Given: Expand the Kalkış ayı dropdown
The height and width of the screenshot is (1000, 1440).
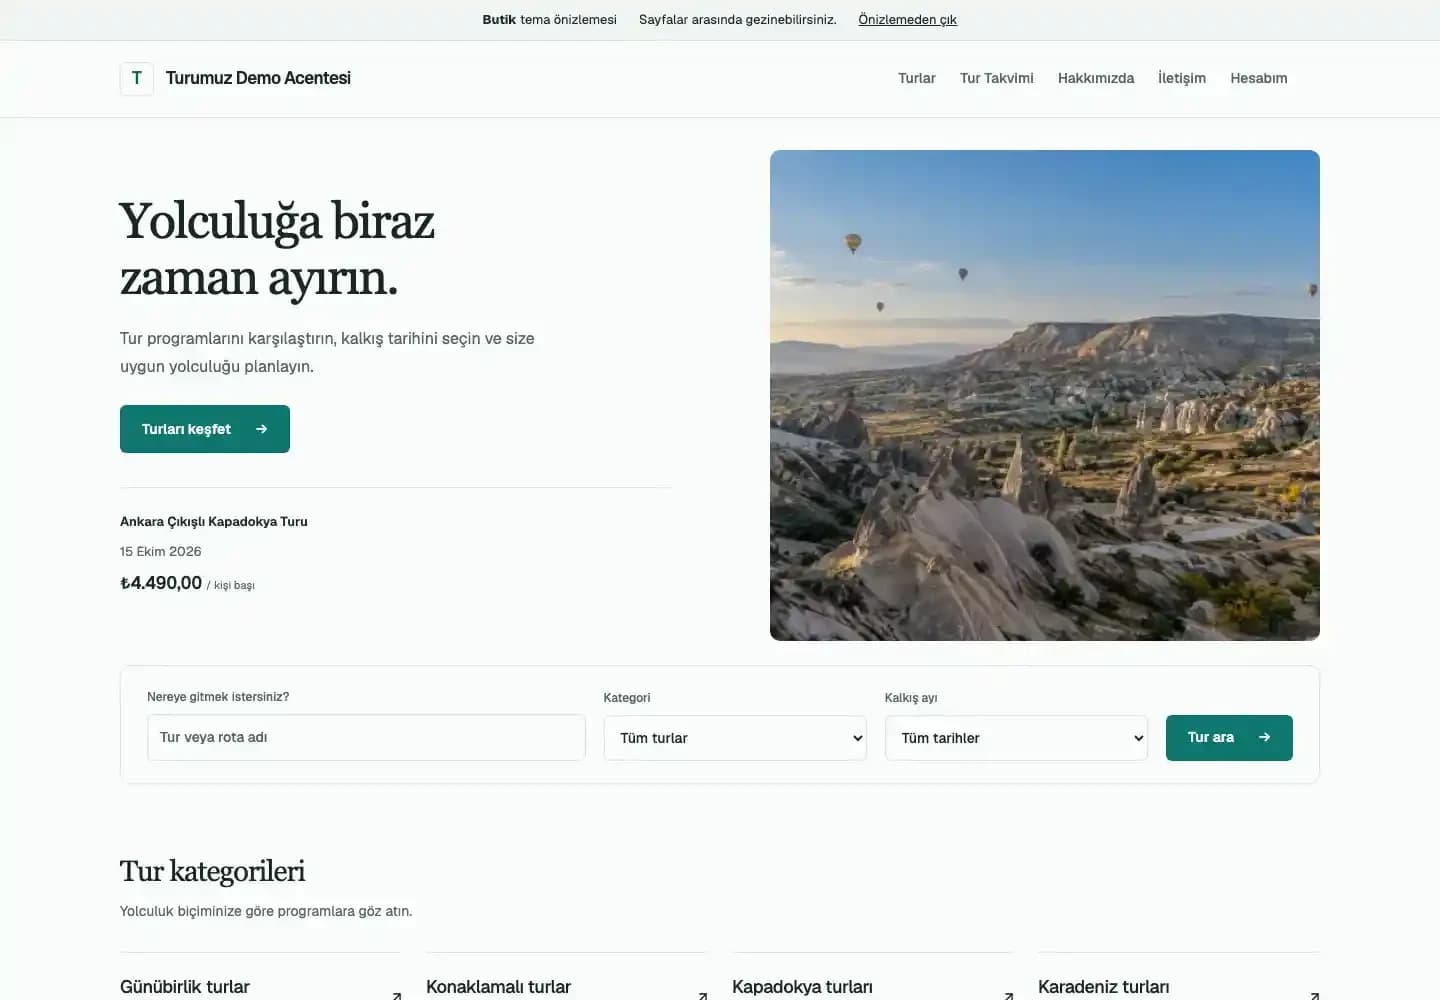Looking at the screenshot, I should [x=1016, y=738].
